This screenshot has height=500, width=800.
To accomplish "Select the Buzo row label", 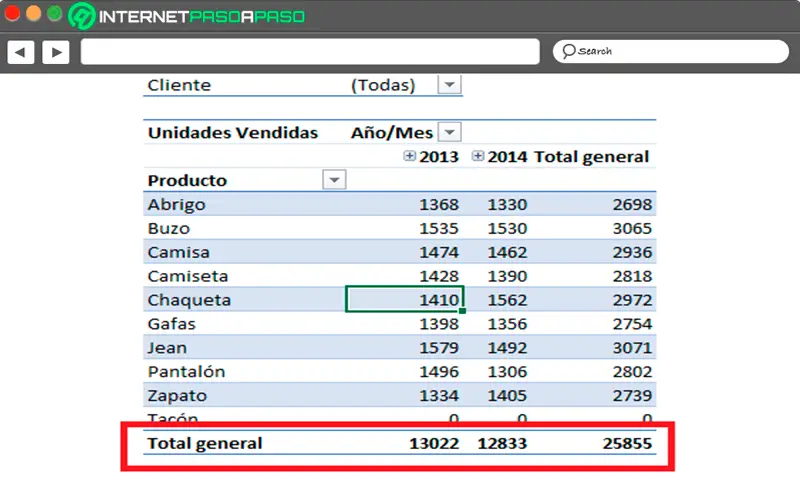I will point(168,228).
